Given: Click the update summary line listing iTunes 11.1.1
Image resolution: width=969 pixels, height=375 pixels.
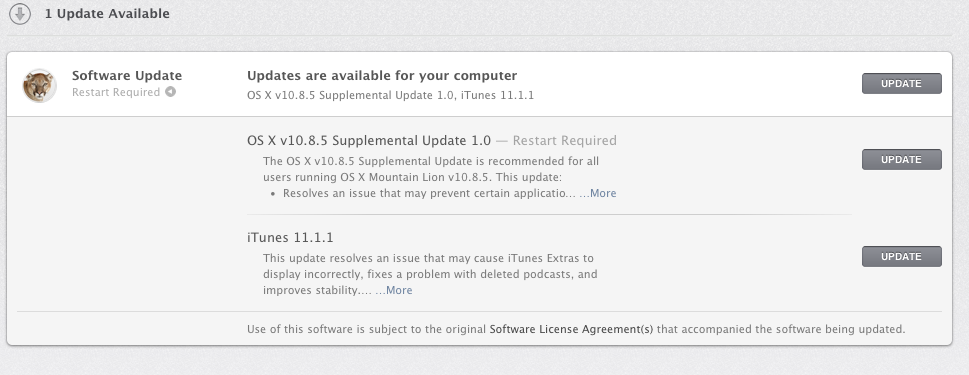Looking at the screenshot, I should [x=390, y=95].
